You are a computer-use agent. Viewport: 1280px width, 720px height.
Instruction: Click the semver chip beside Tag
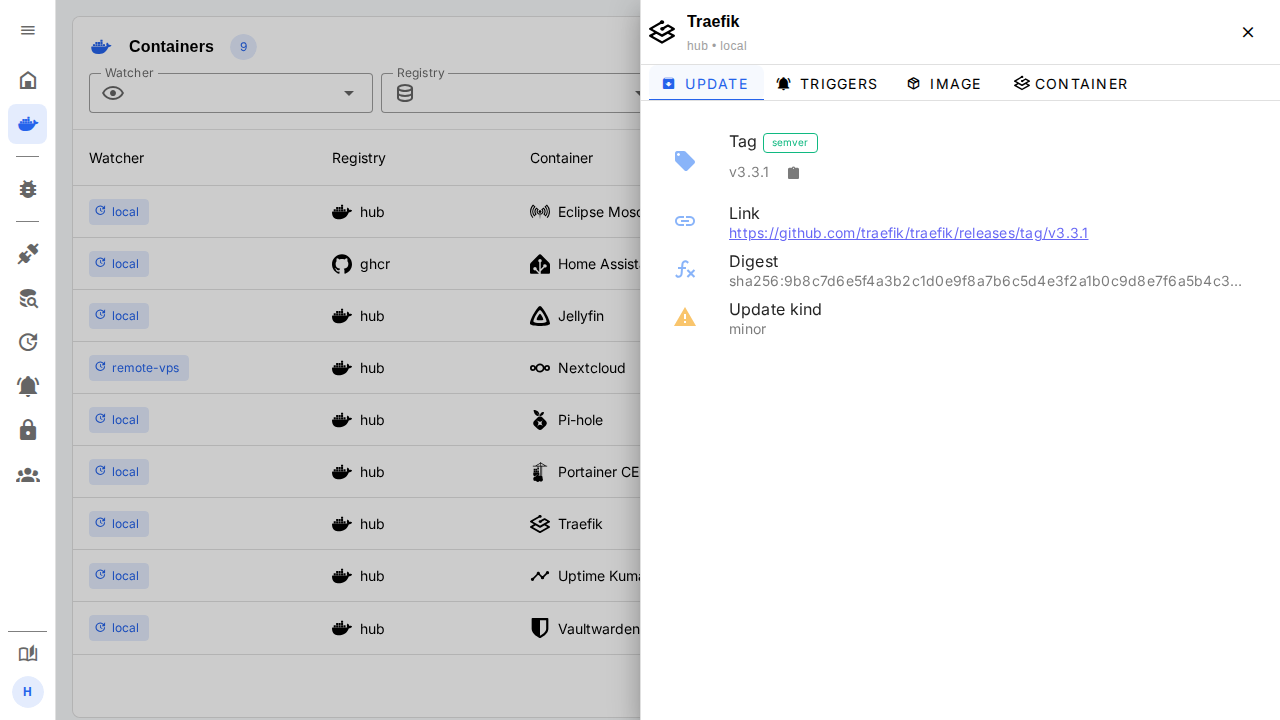click(790, 143)
